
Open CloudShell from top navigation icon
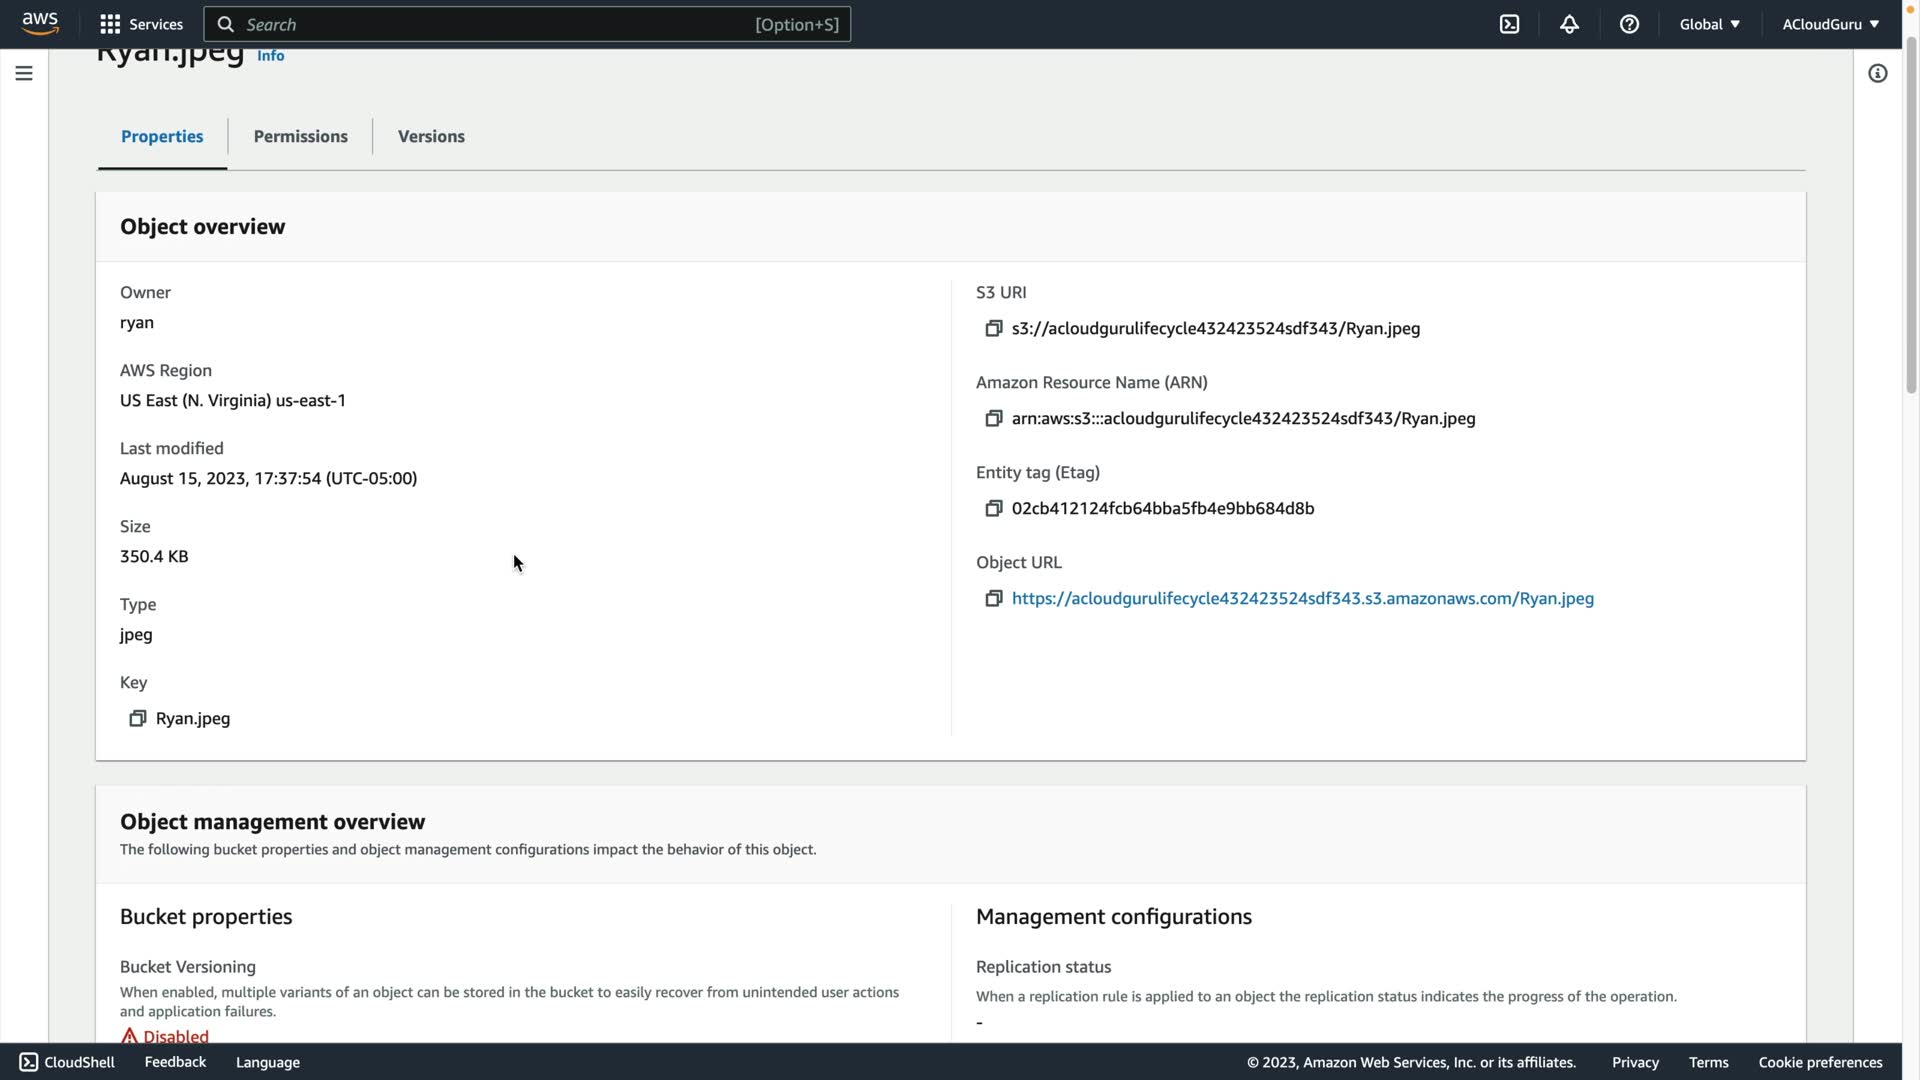pyautogui.click(x=1509, y=24)
